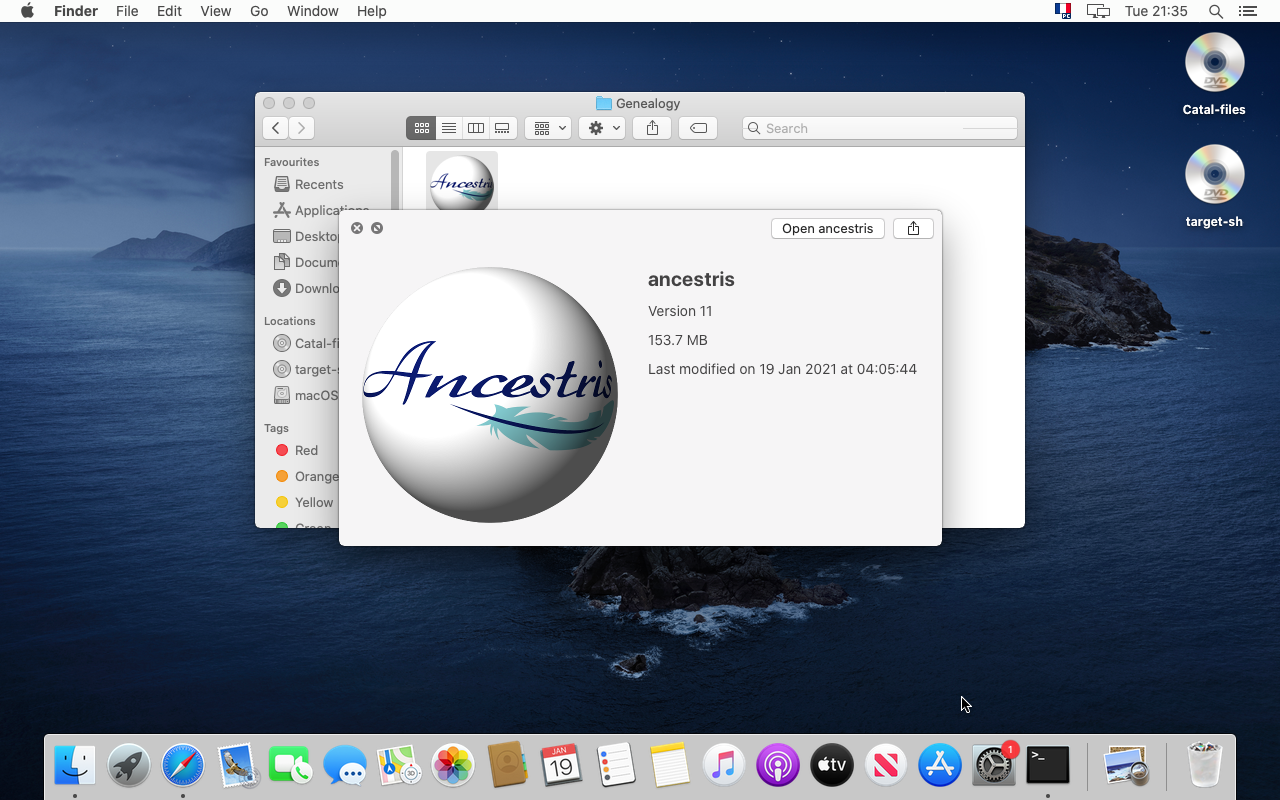Open App Store from the Dock
Viewport: 1280px width, 800px height.
(x=939, y=766)
